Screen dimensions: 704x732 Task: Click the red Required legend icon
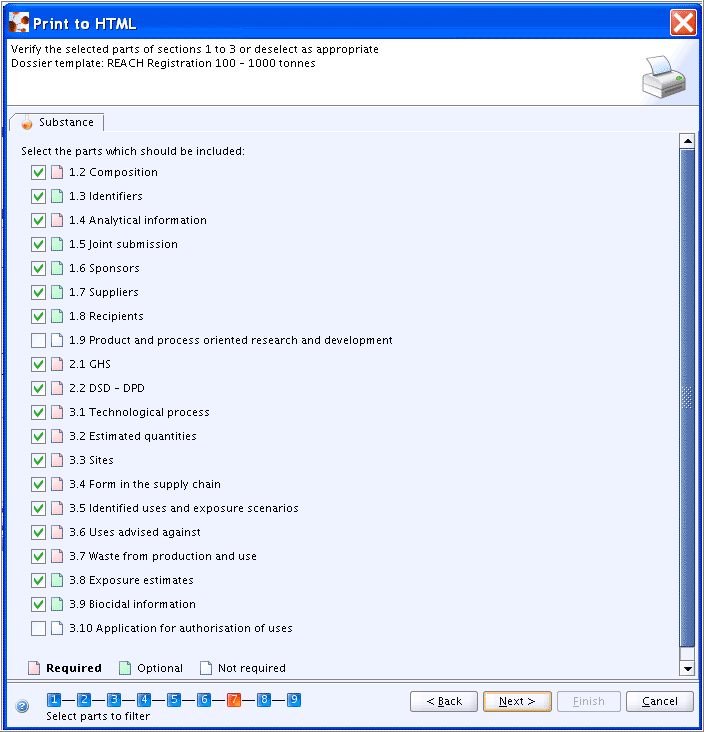pos(34,668)
